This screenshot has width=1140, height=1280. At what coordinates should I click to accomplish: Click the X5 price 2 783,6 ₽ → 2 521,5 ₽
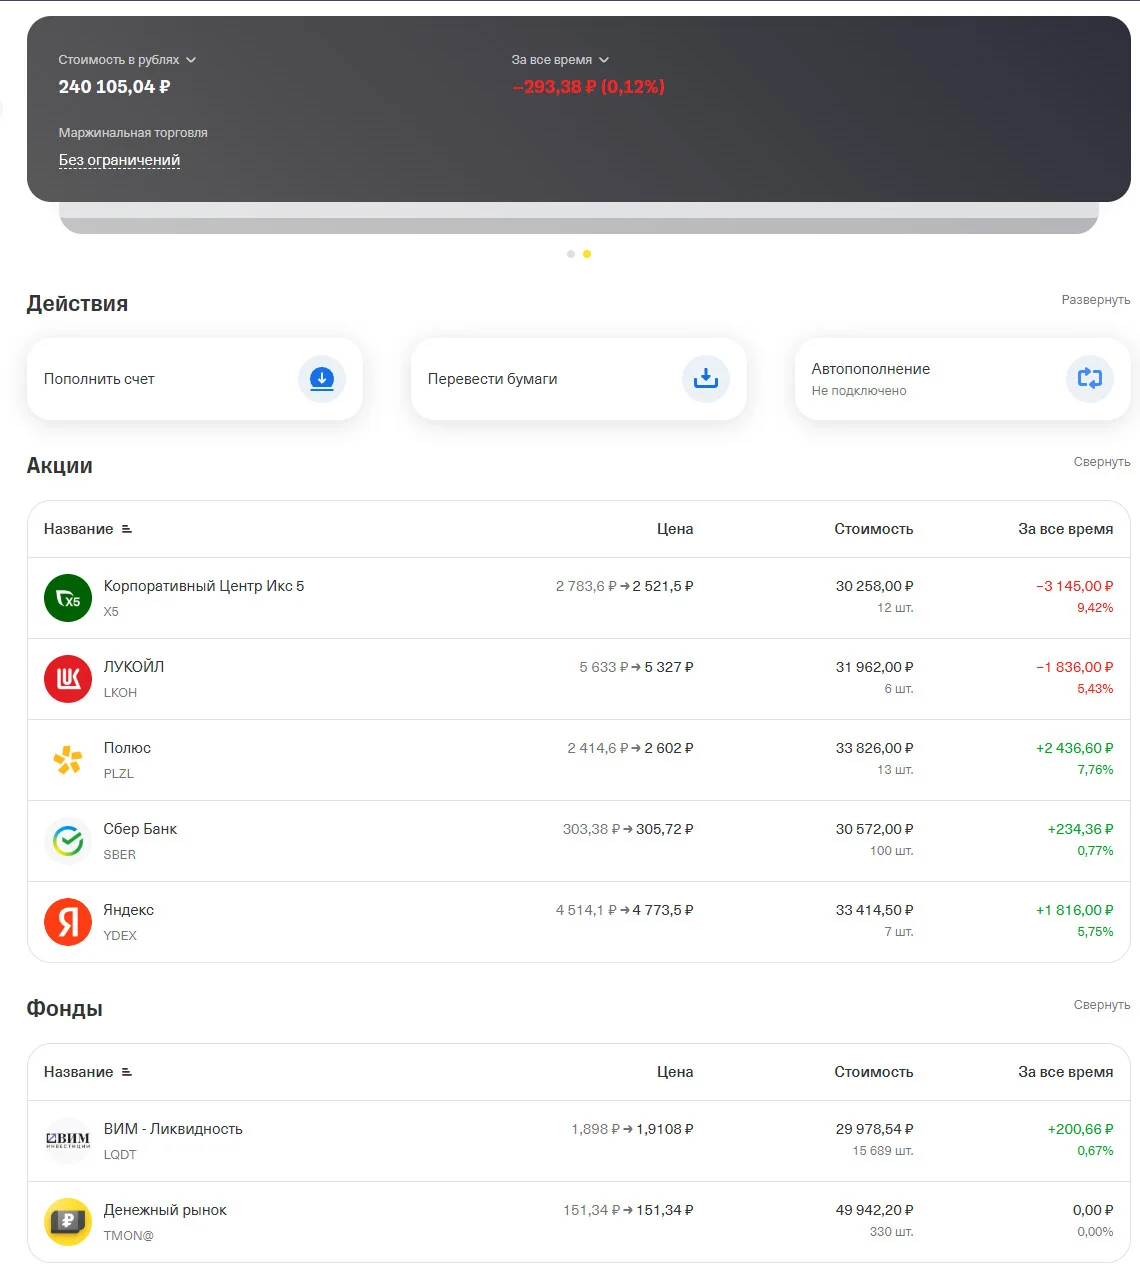click(624, 586)
